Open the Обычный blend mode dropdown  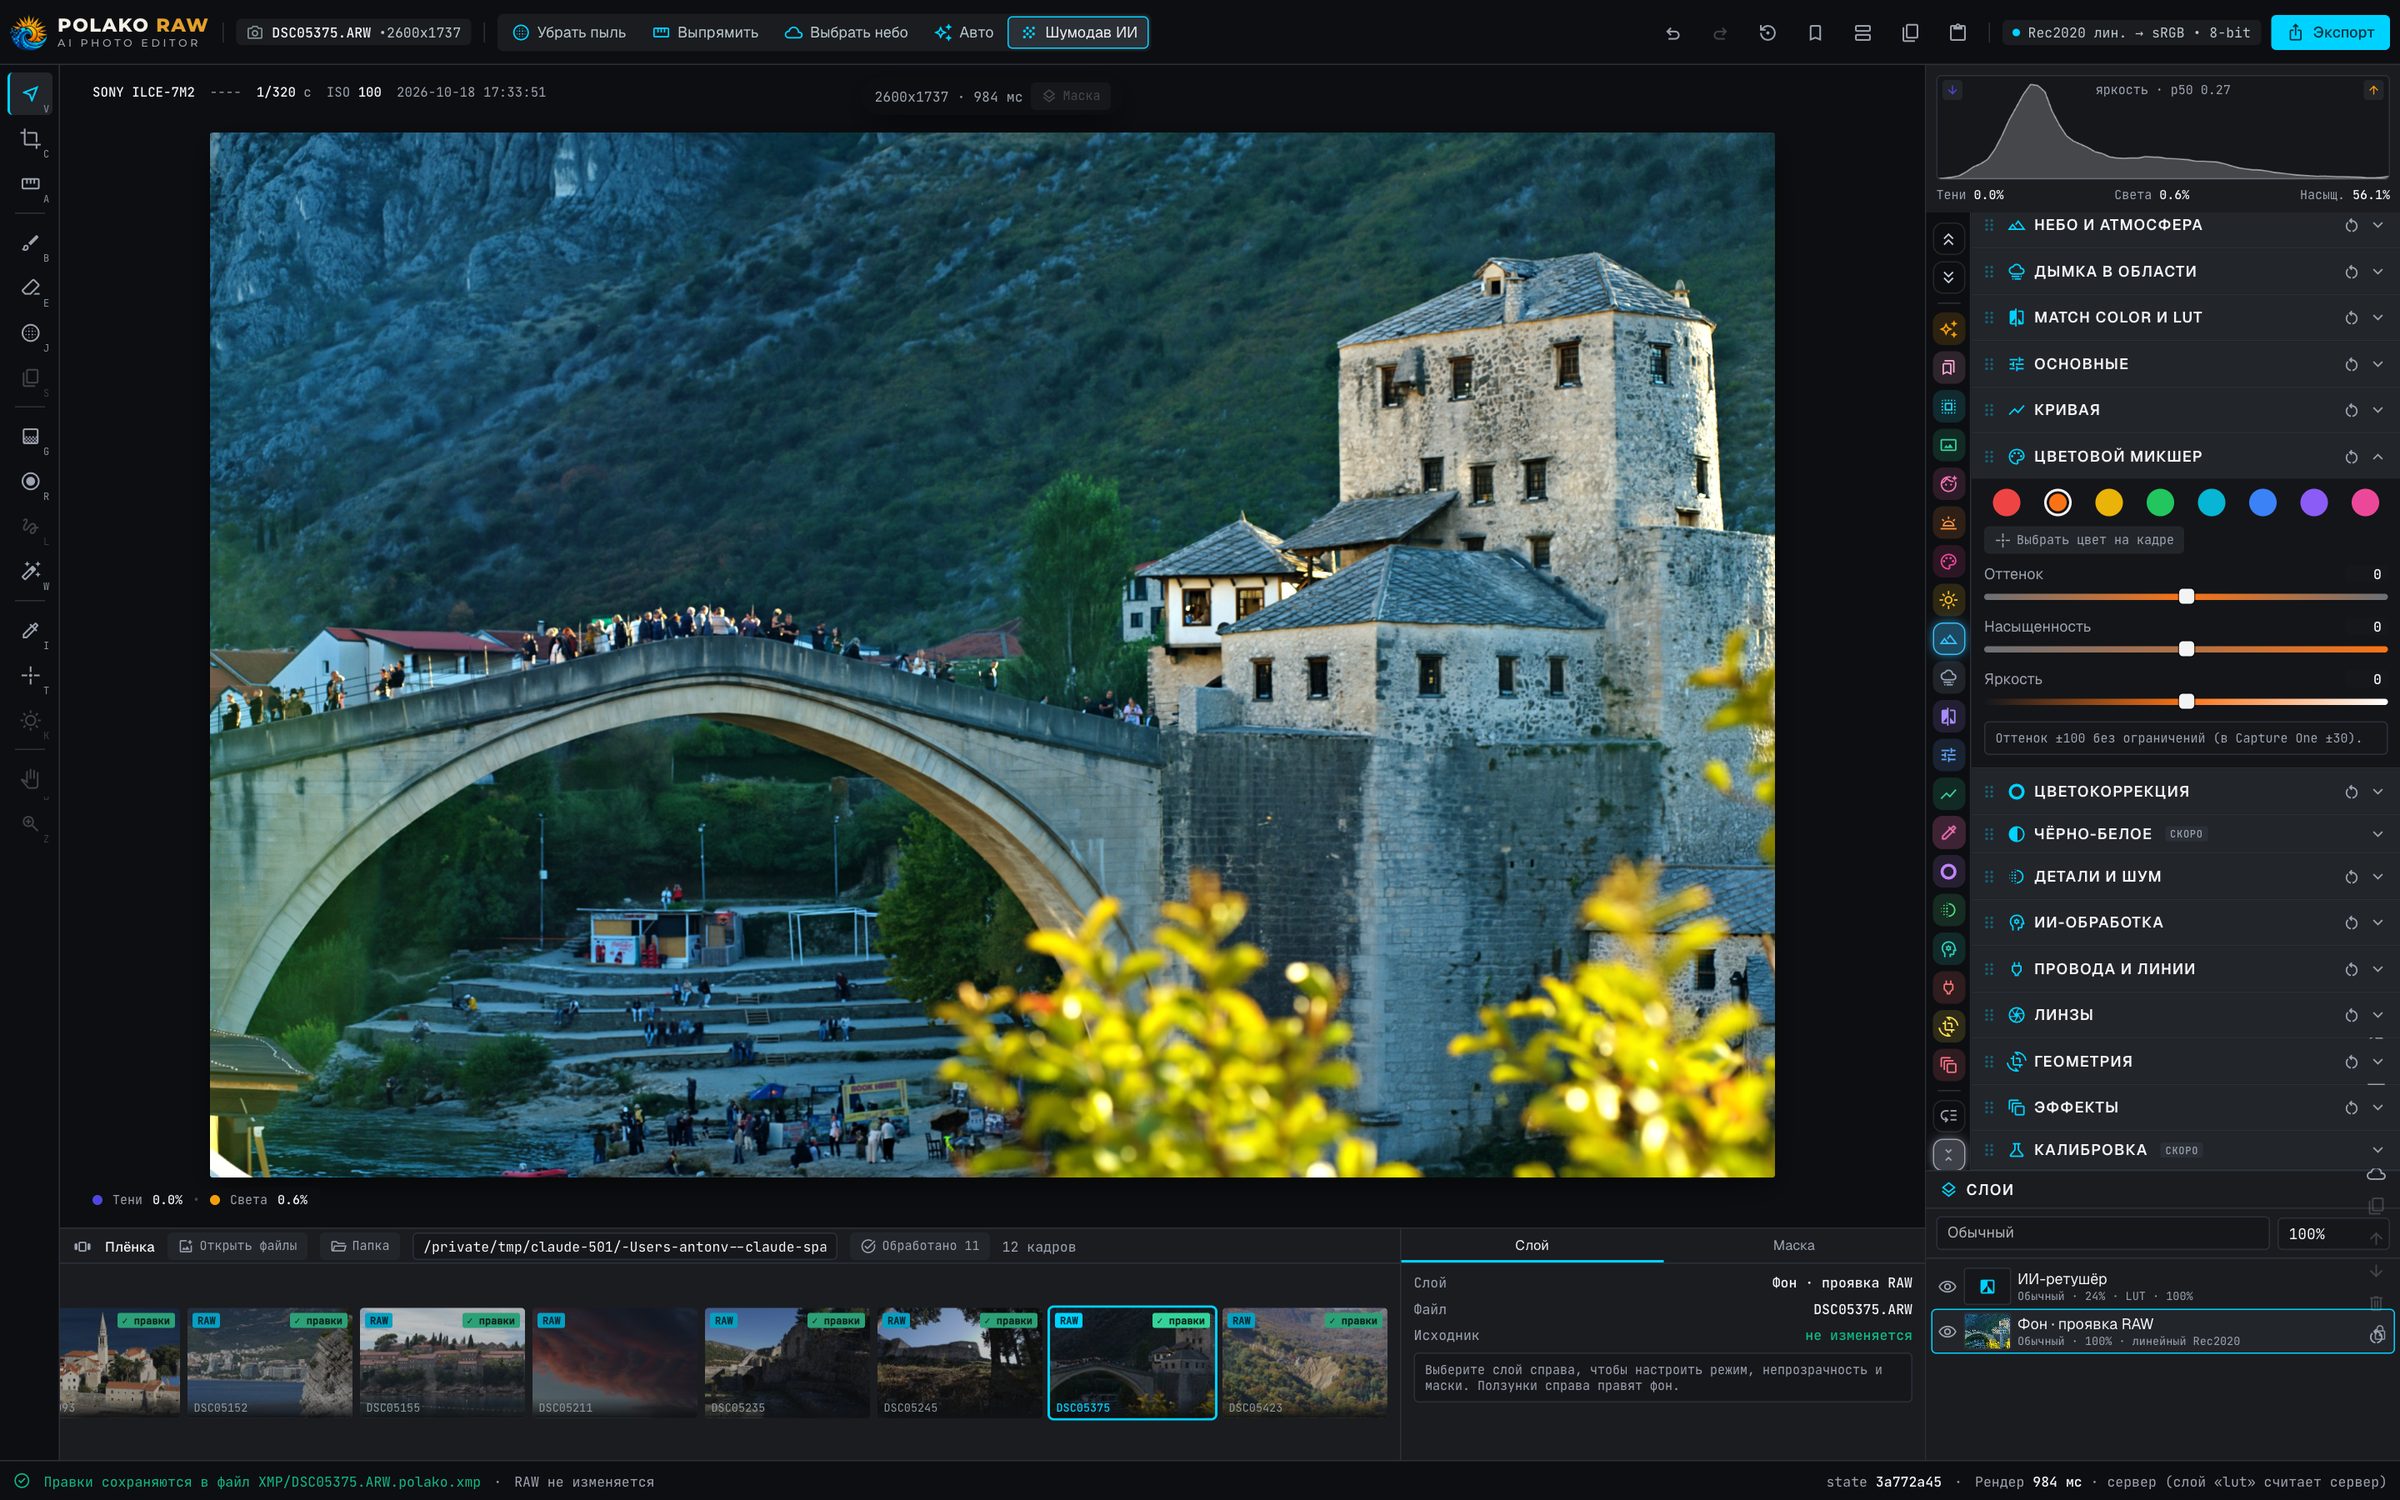(2102, 1233)
